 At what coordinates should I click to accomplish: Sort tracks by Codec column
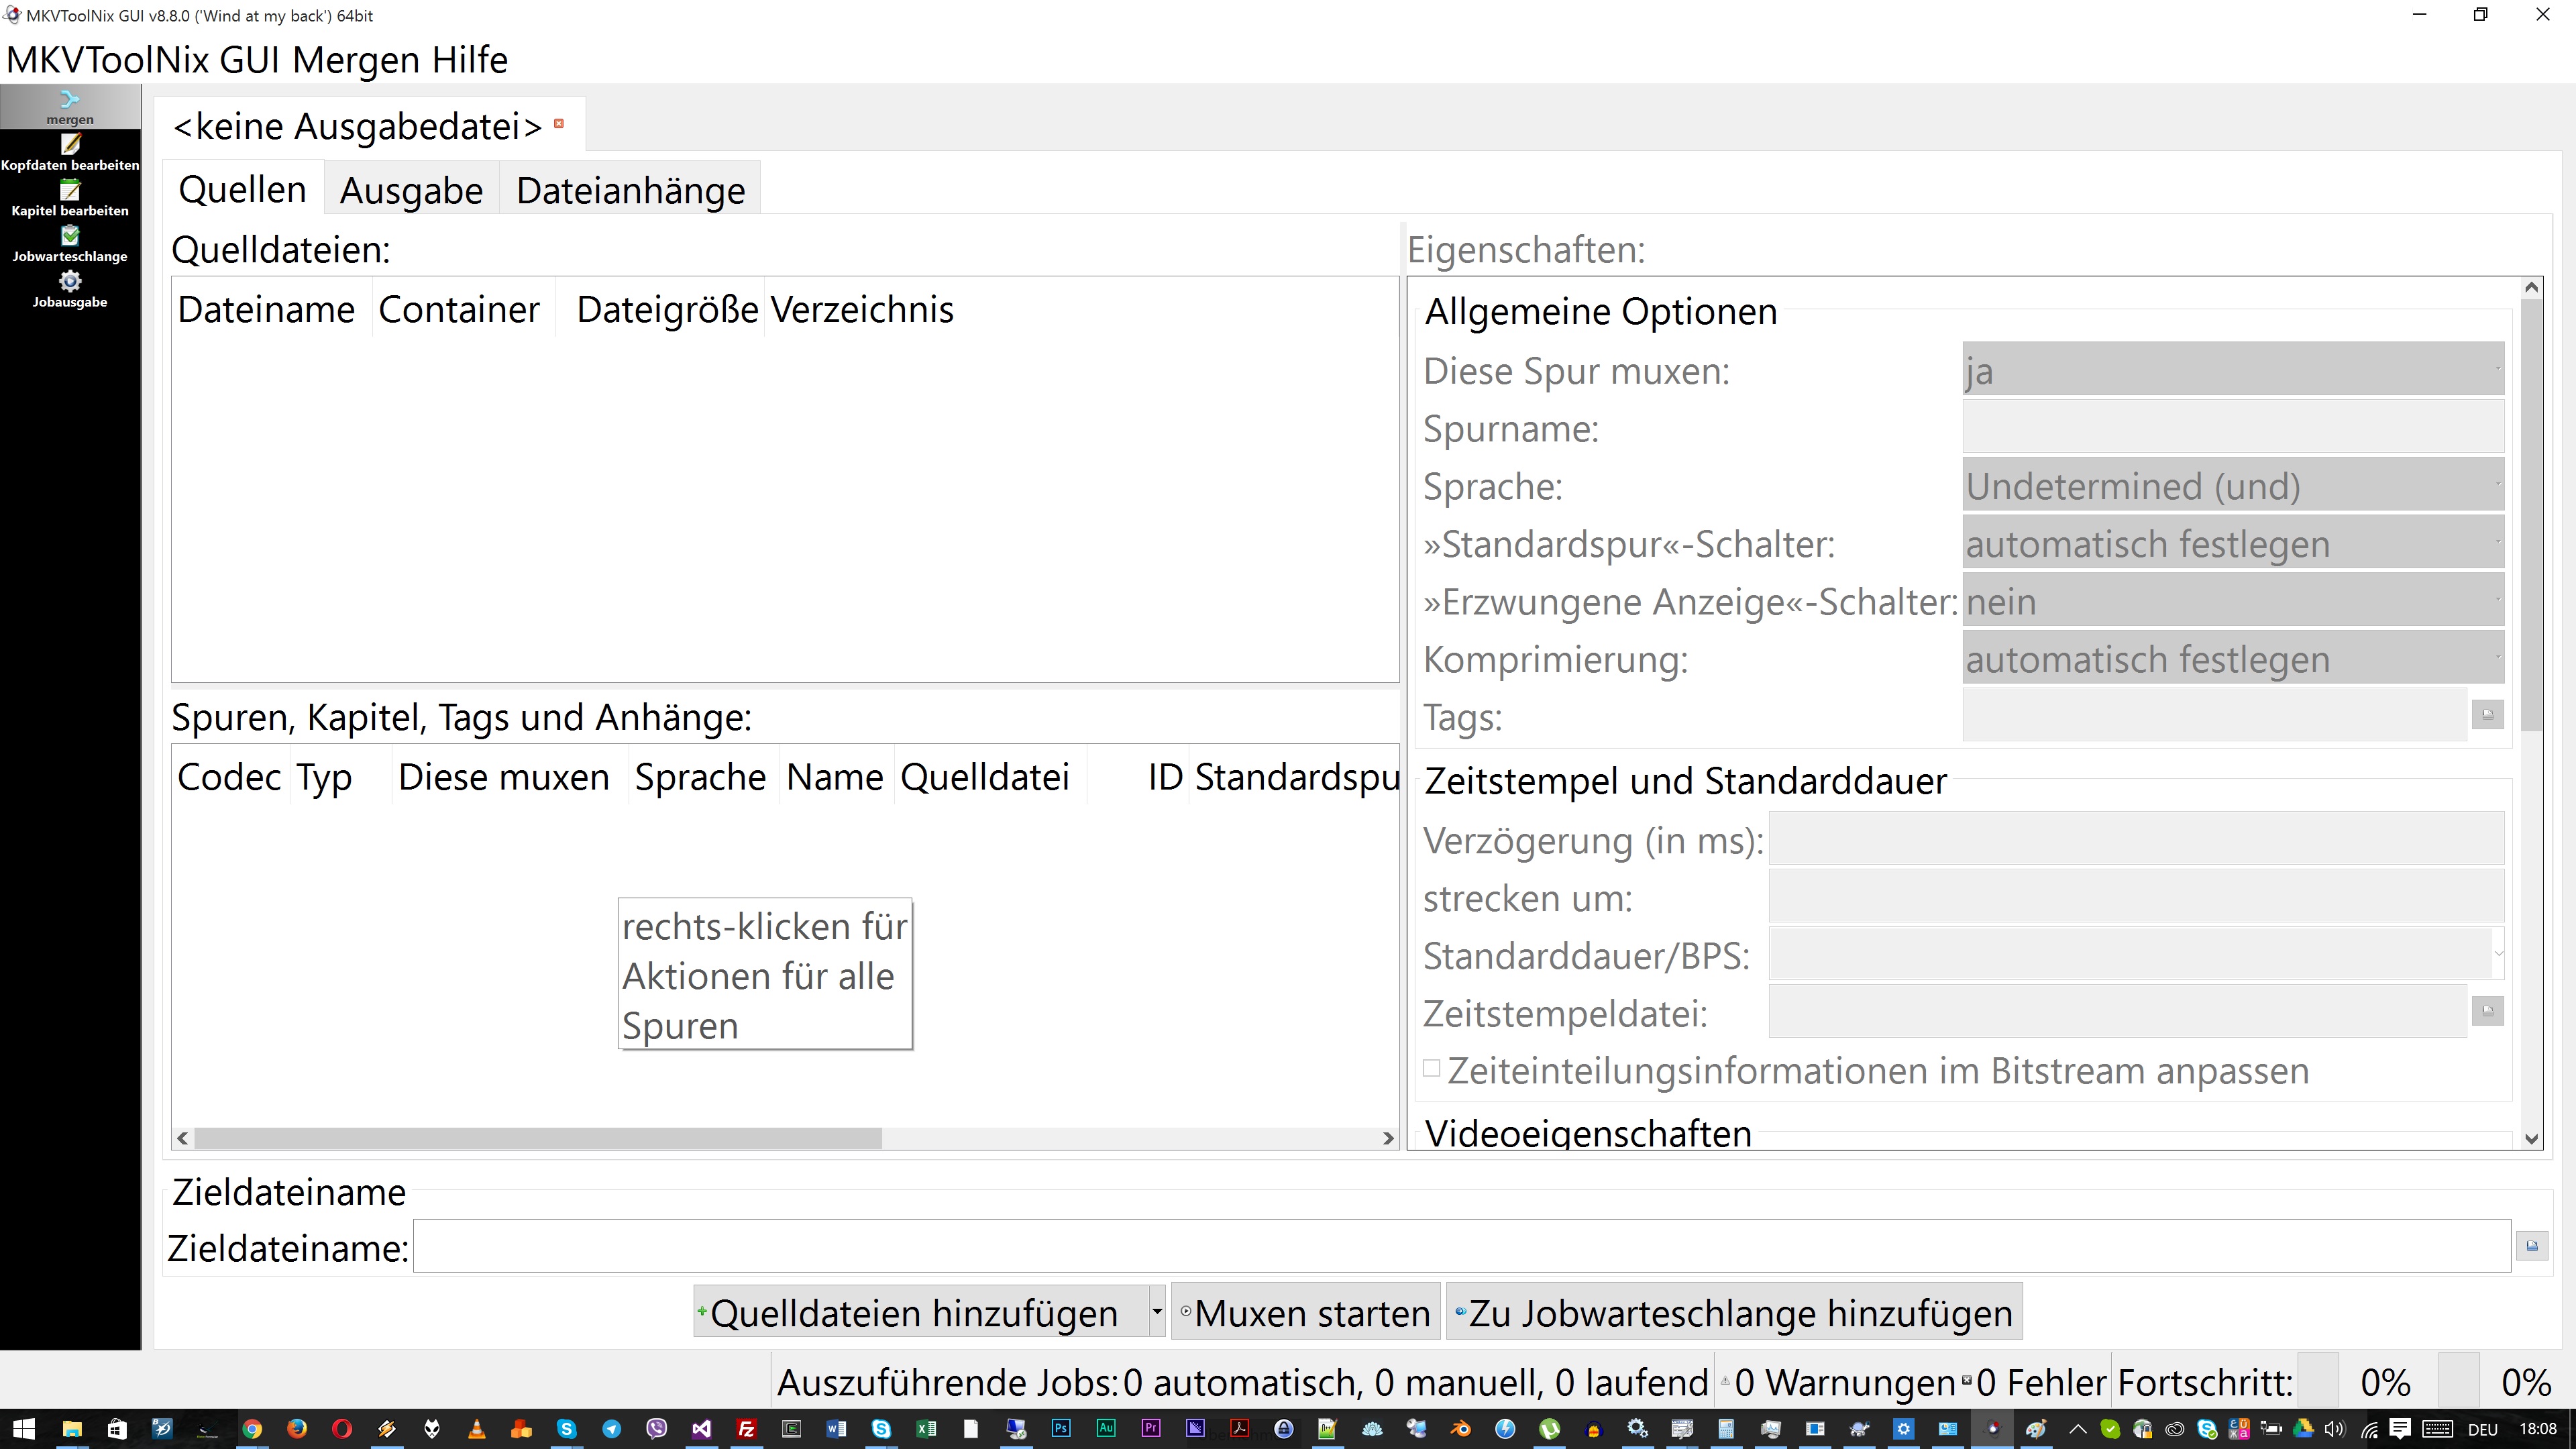pyautogui.click(x=229, y=776)
